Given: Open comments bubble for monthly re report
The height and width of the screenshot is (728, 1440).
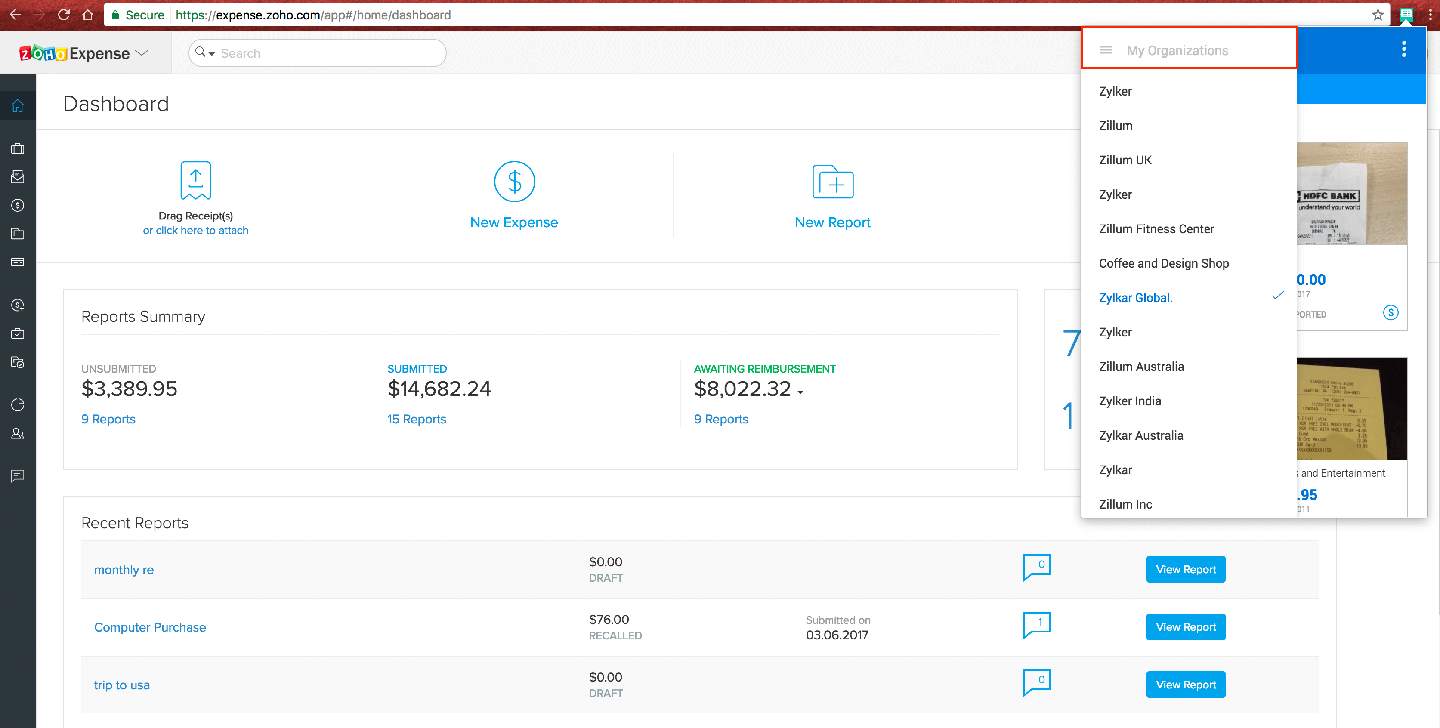Looking at the screenshot, I should tap(1037, 567).
